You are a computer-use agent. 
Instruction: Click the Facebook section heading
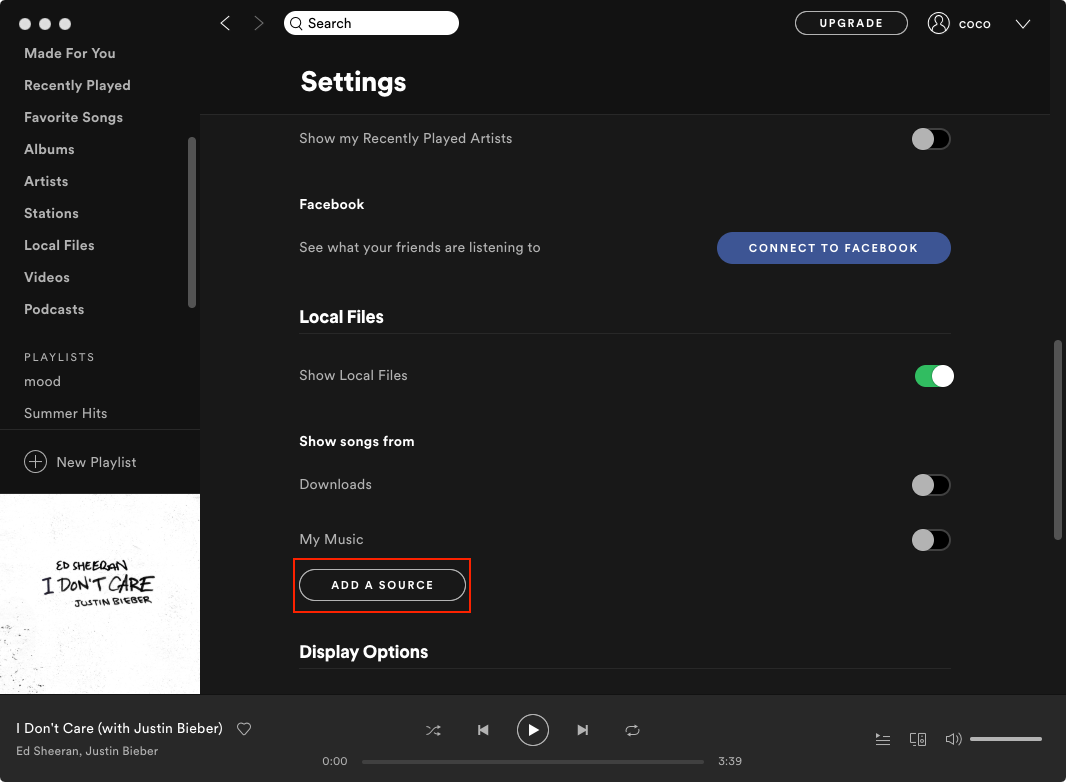click(x=331, y=204)
